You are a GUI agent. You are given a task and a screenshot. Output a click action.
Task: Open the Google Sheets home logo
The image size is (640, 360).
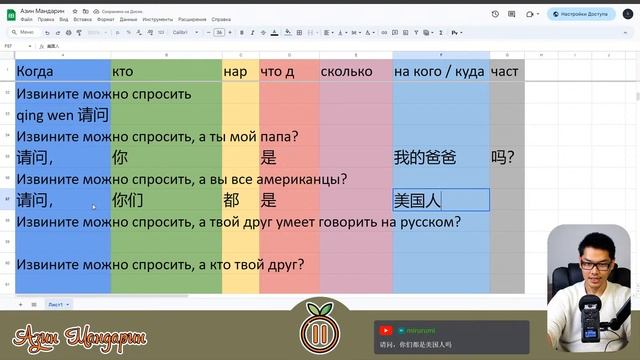(x=11, y=15)
